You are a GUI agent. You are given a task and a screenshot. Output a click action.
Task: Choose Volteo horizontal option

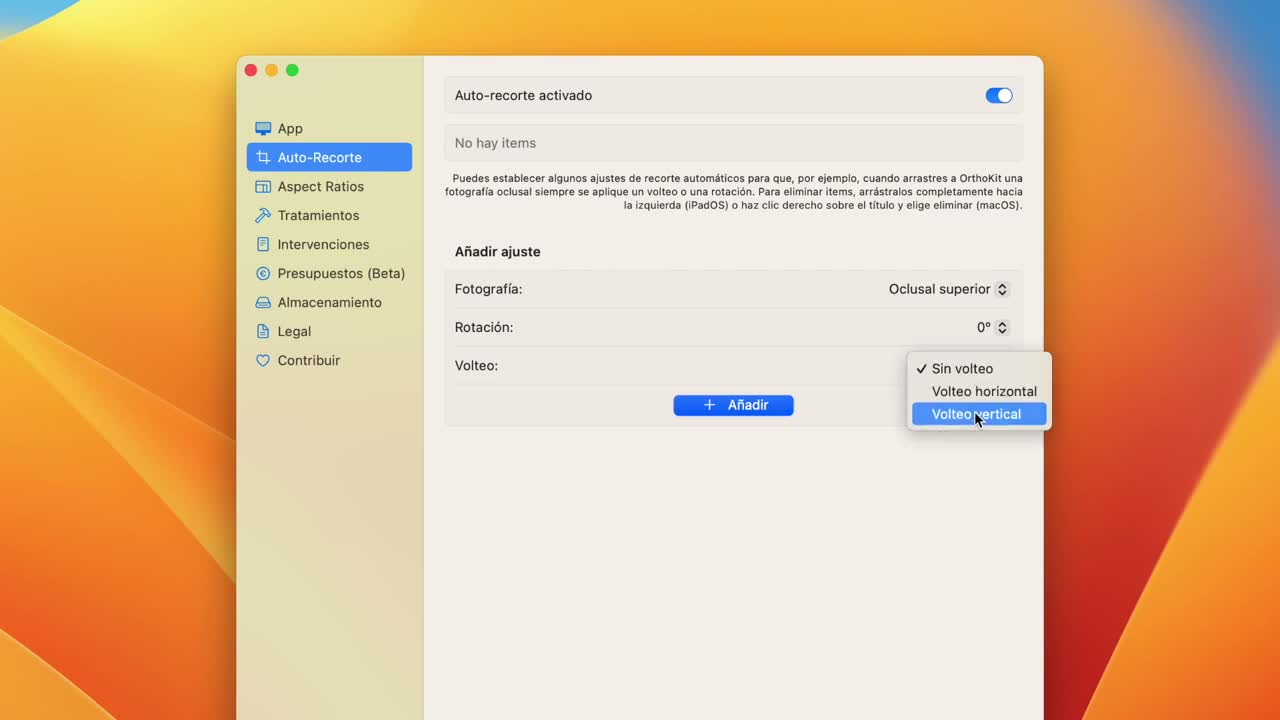pyautogui.click(x=979, y=391)
